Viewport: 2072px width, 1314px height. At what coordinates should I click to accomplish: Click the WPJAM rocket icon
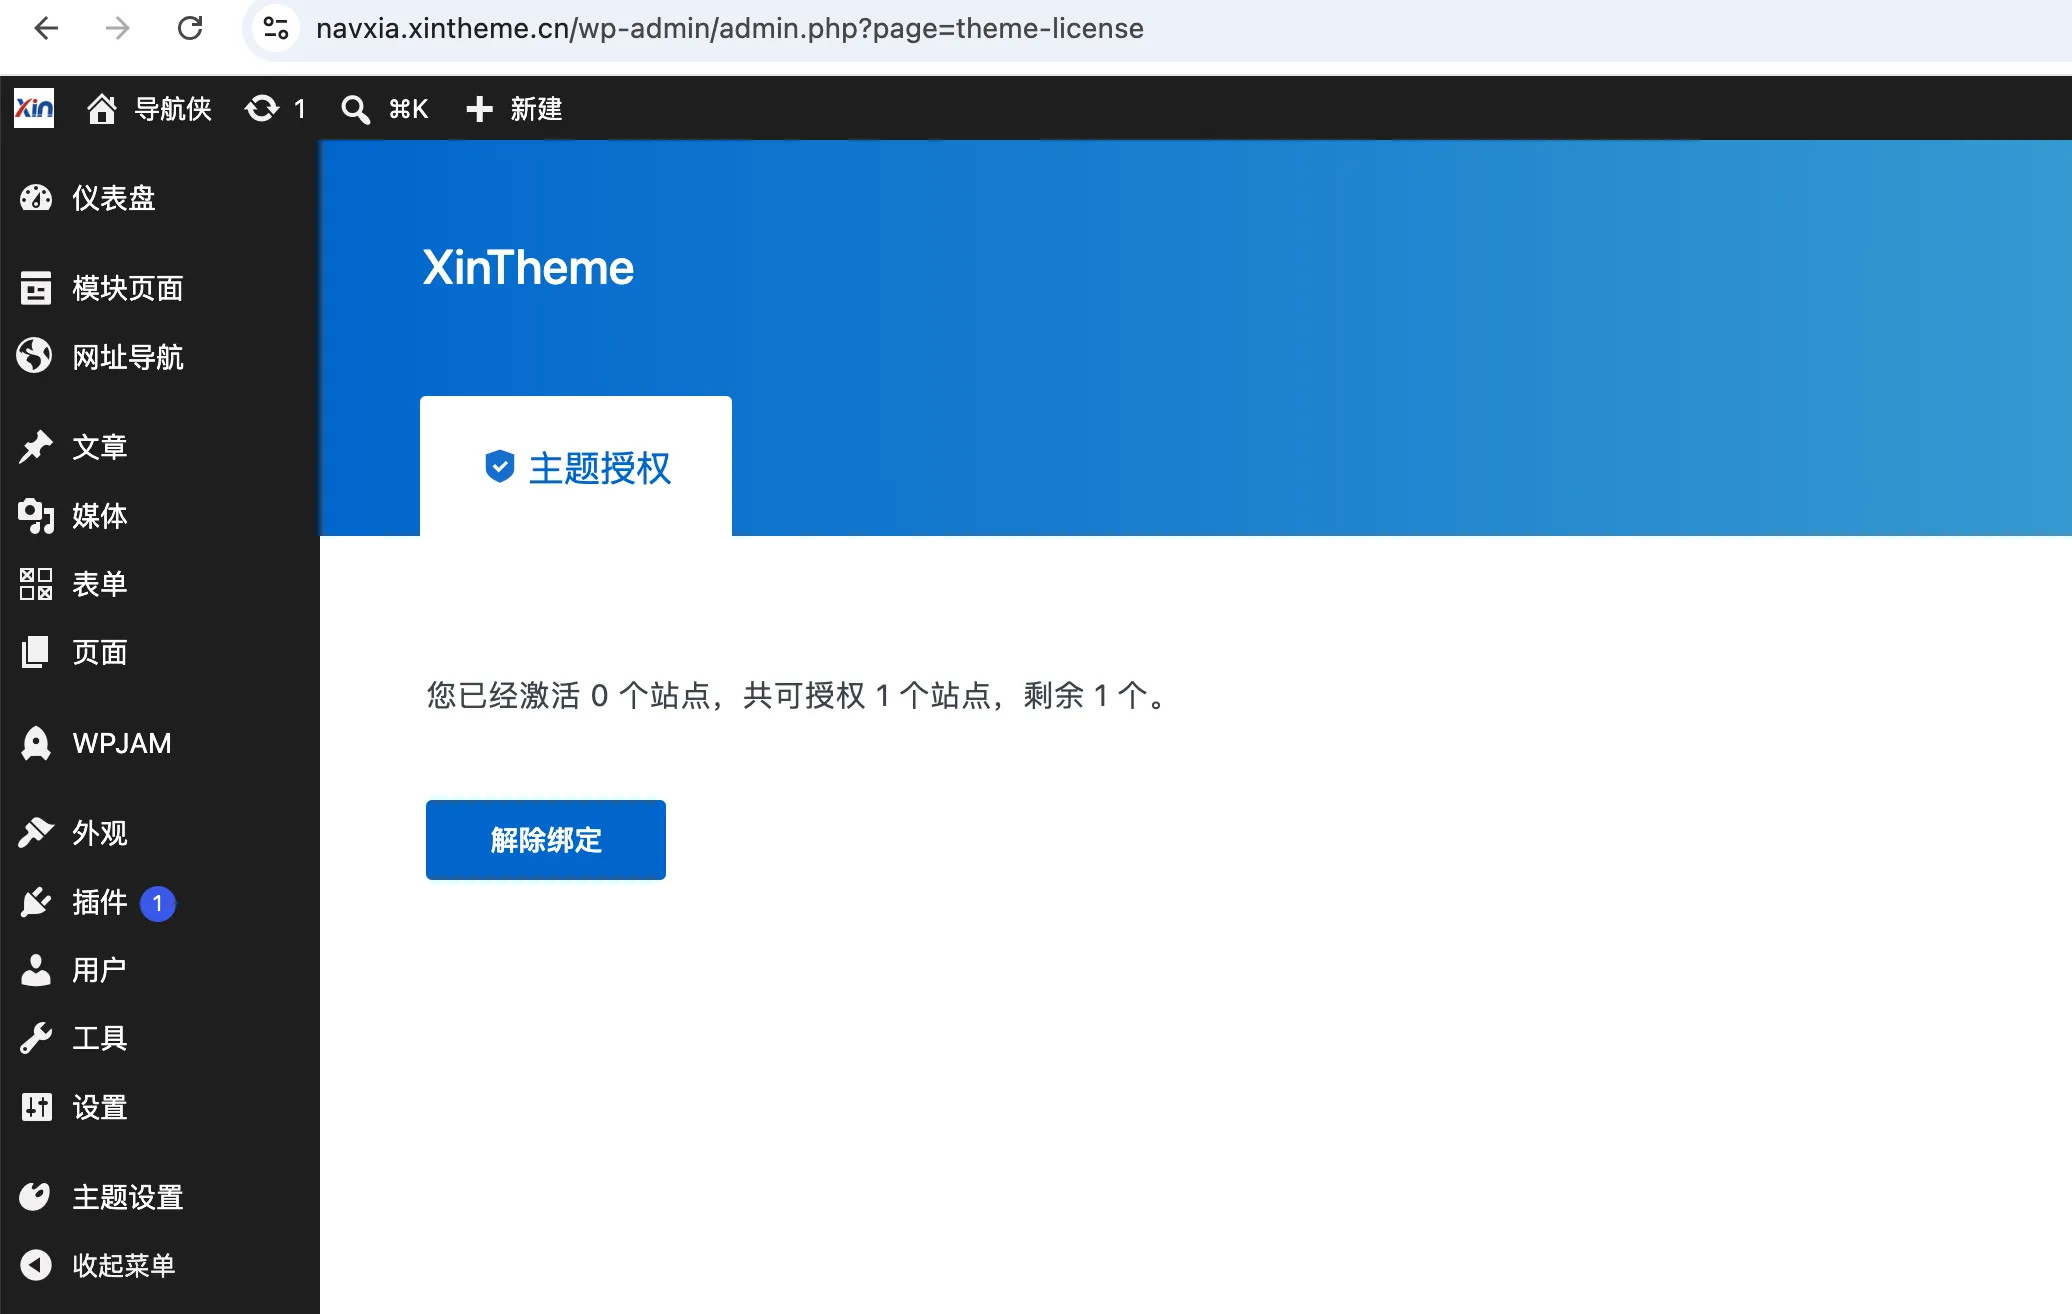pos(36,743)
